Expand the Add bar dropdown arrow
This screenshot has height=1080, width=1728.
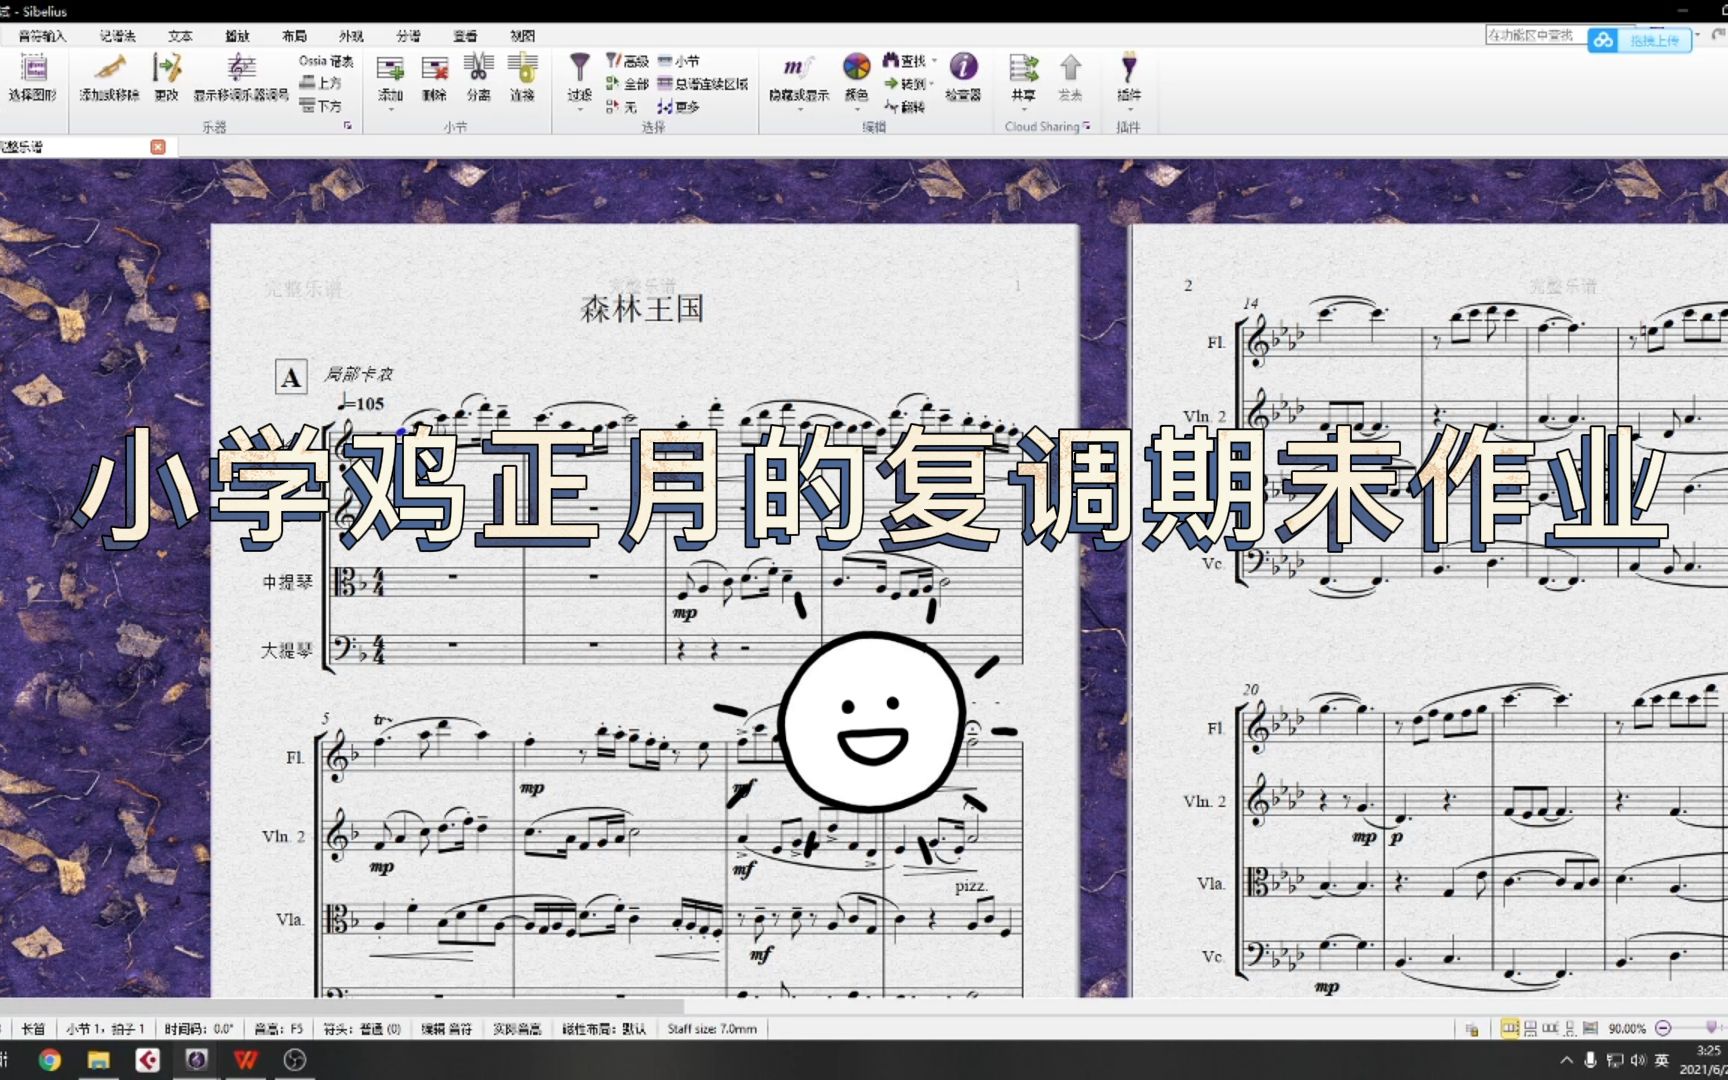390,109
